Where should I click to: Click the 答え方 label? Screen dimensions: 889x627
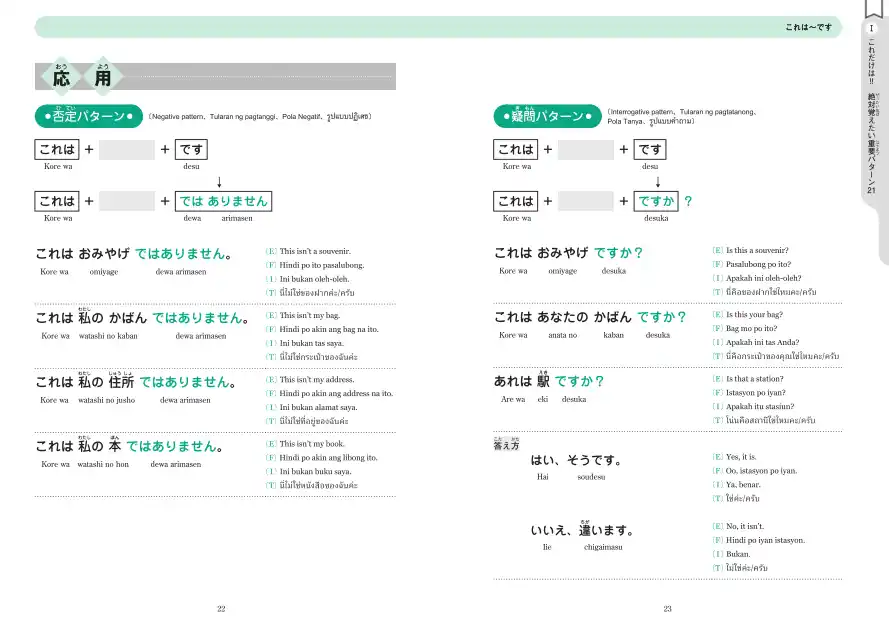pos(506,444)
